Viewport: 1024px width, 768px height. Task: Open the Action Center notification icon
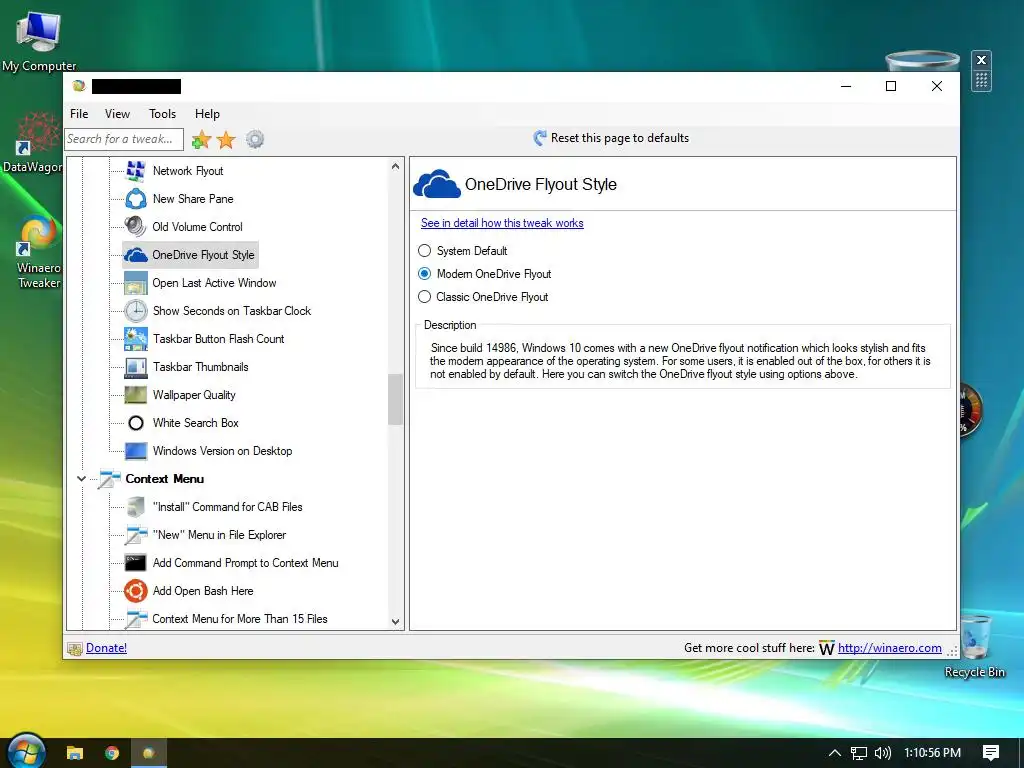[991, 753]
